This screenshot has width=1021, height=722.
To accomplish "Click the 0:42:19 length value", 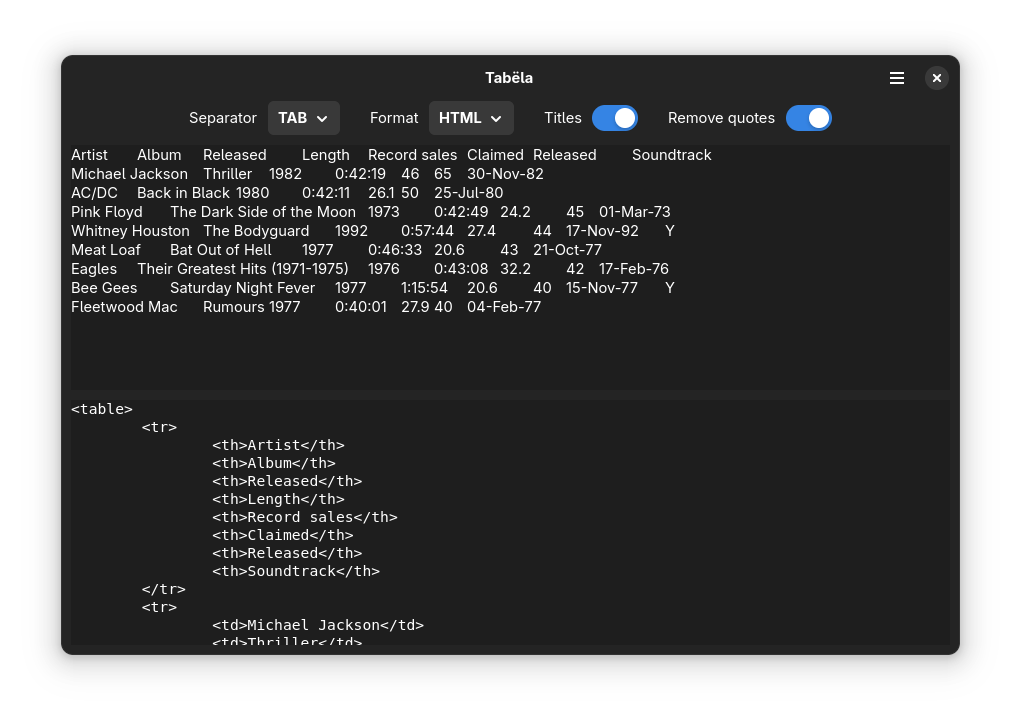I will point(360,174).
